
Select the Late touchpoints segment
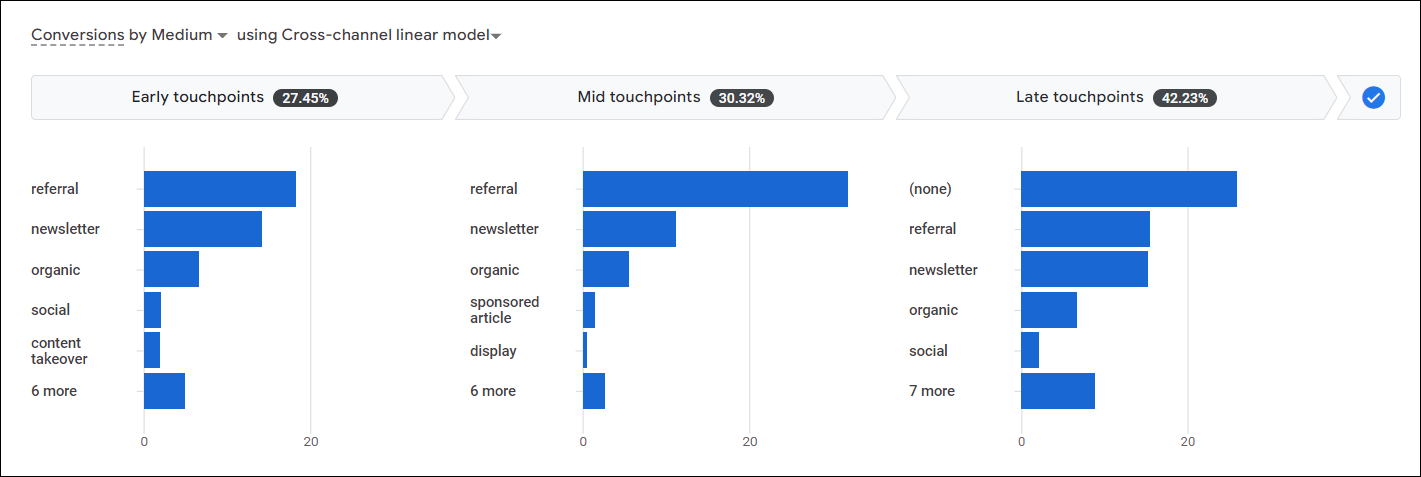coord(1116,97)
